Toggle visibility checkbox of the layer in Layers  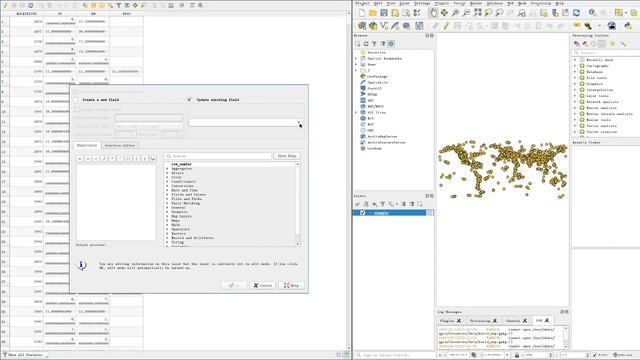coord(362,213)
